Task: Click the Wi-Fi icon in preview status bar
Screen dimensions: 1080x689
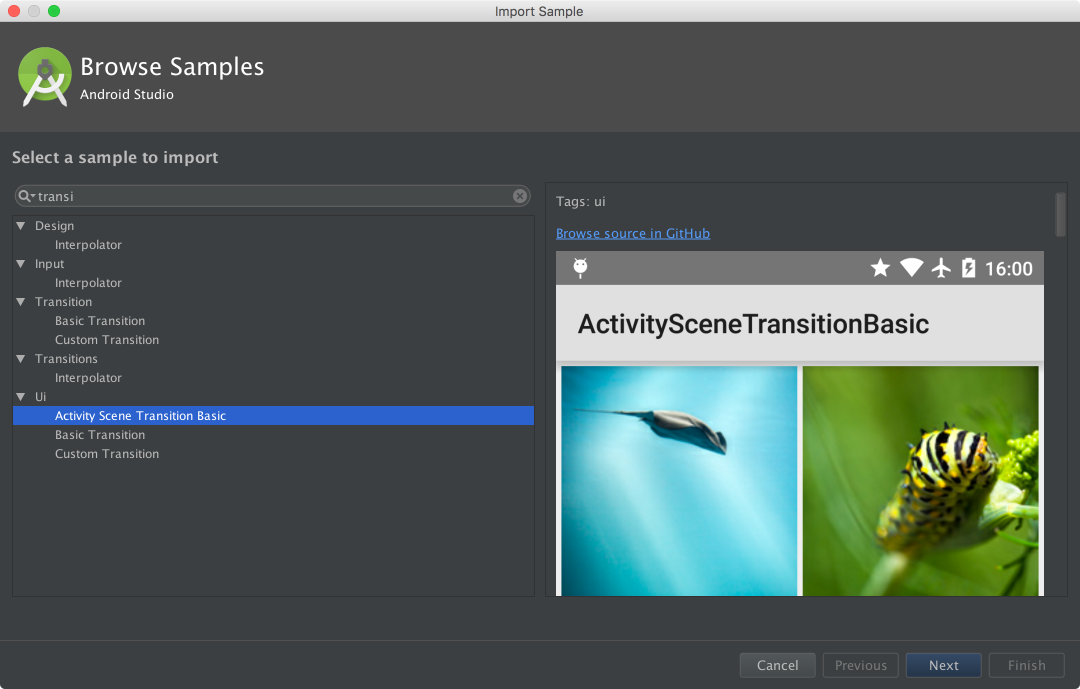Action: pos(911,267)
